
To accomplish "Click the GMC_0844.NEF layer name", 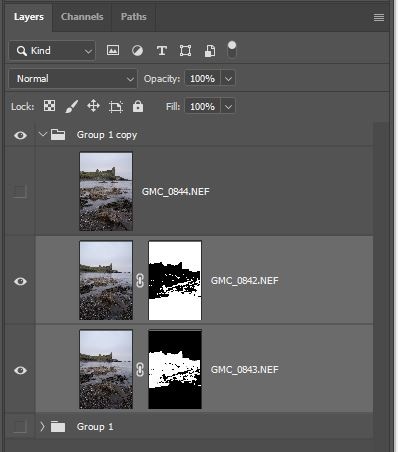I will [x=176, y=192].
